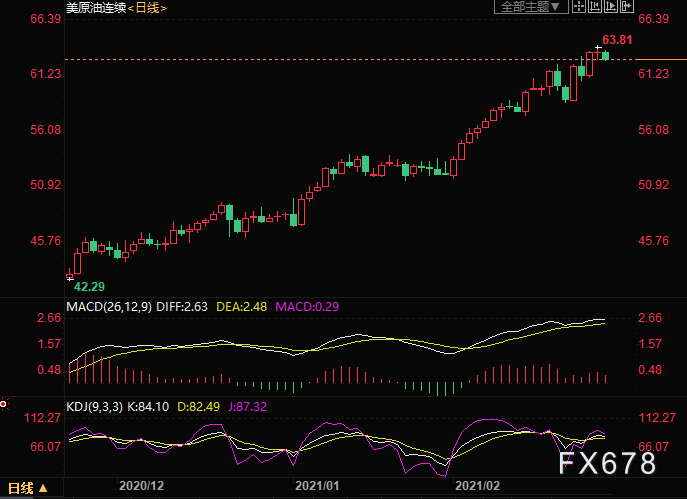Click the J:87.32 value
The width and height of the screenshot is (687, 499).
coord(247,407)
